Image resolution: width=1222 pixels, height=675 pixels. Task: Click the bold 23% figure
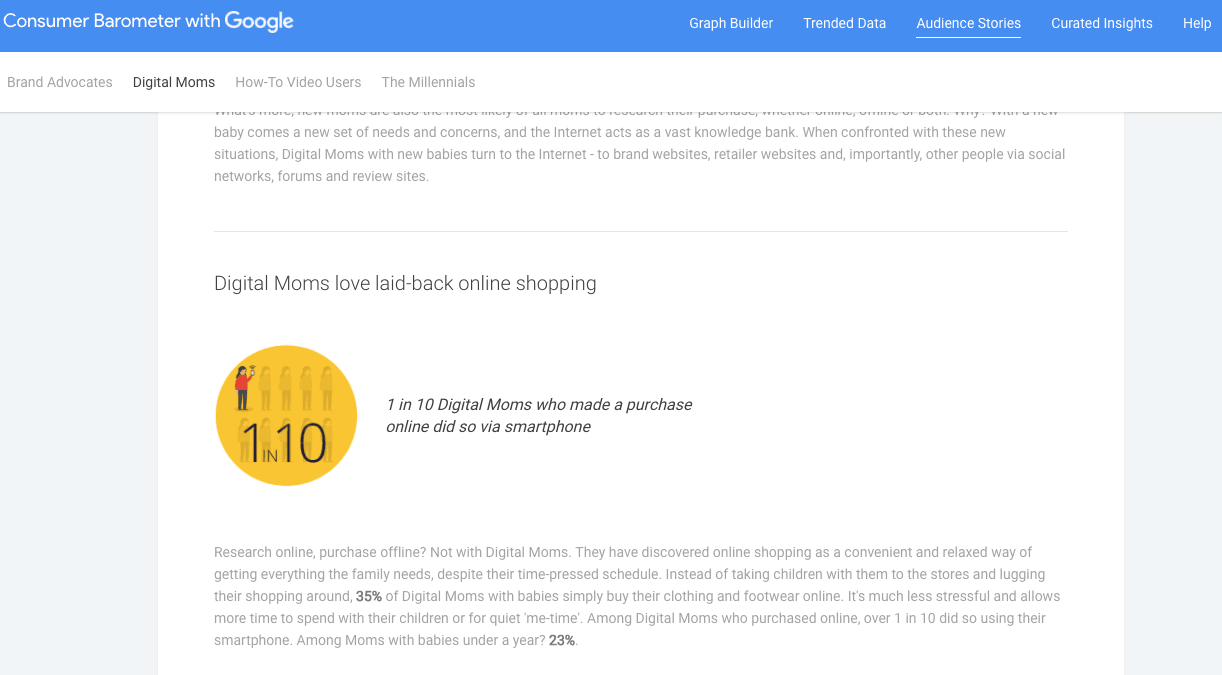[x=561, y=640]
